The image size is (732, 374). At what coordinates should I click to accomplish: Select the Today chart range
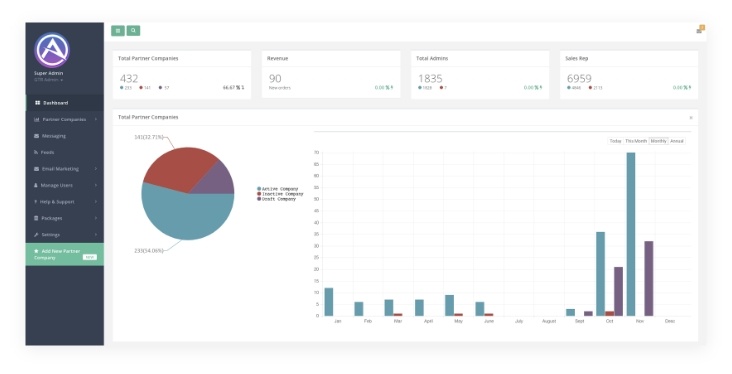[615, 141]
